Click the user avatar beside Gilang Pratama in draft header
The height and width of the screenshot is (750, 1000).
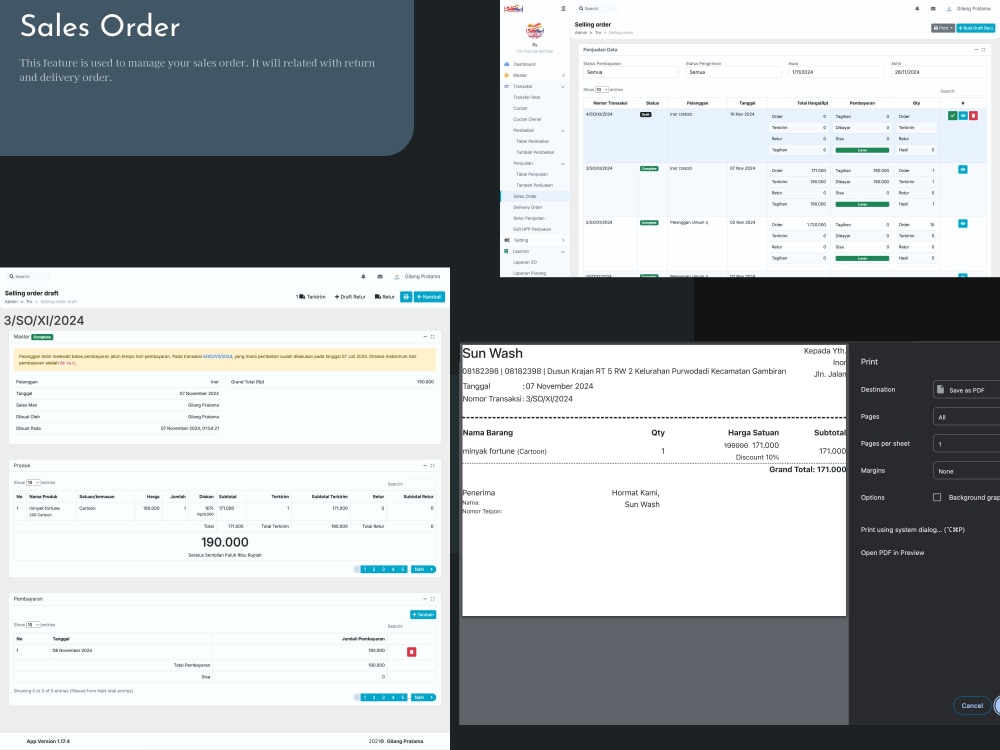coord(397,277)
